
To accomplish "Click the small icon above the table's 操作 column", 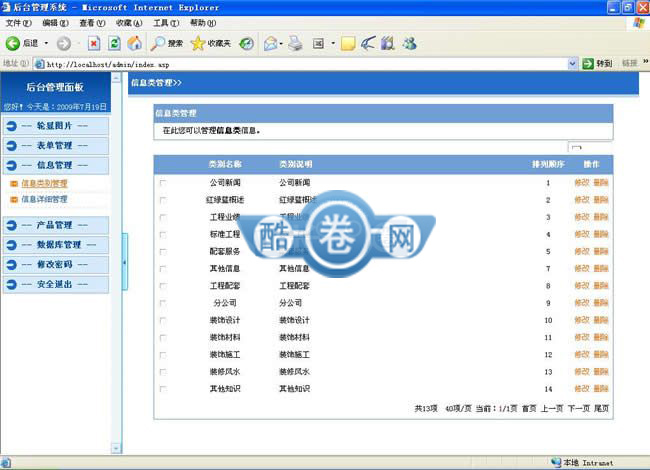I will tap(577, 147).
